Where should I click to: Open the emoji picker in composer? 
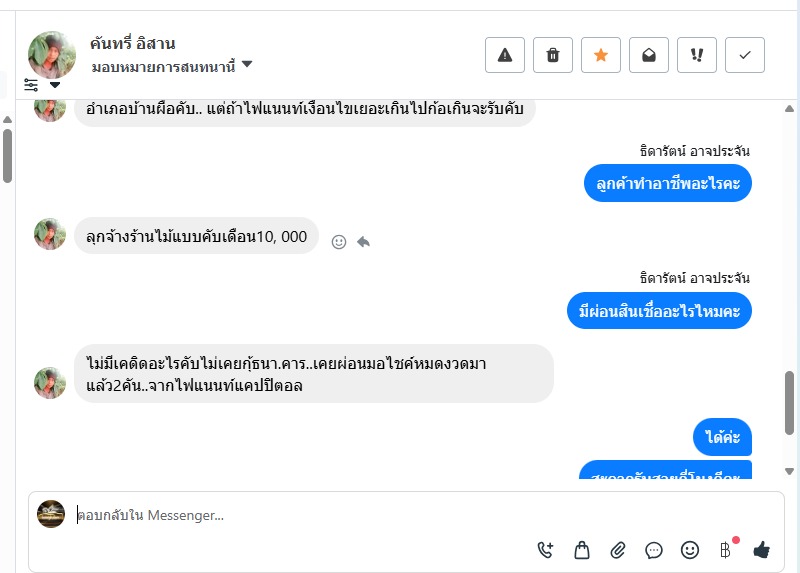690,549
